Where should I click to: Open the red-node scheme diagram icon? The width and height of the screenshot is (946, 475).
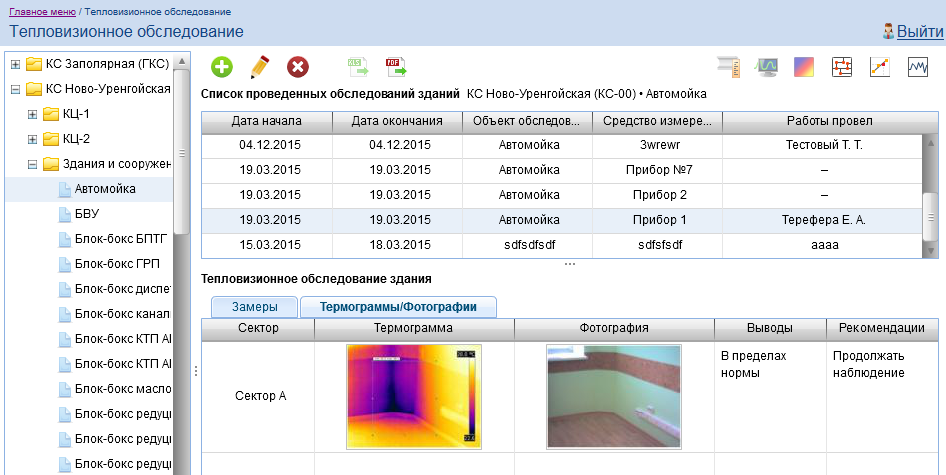pyautogui.click(x=842, y=67)
